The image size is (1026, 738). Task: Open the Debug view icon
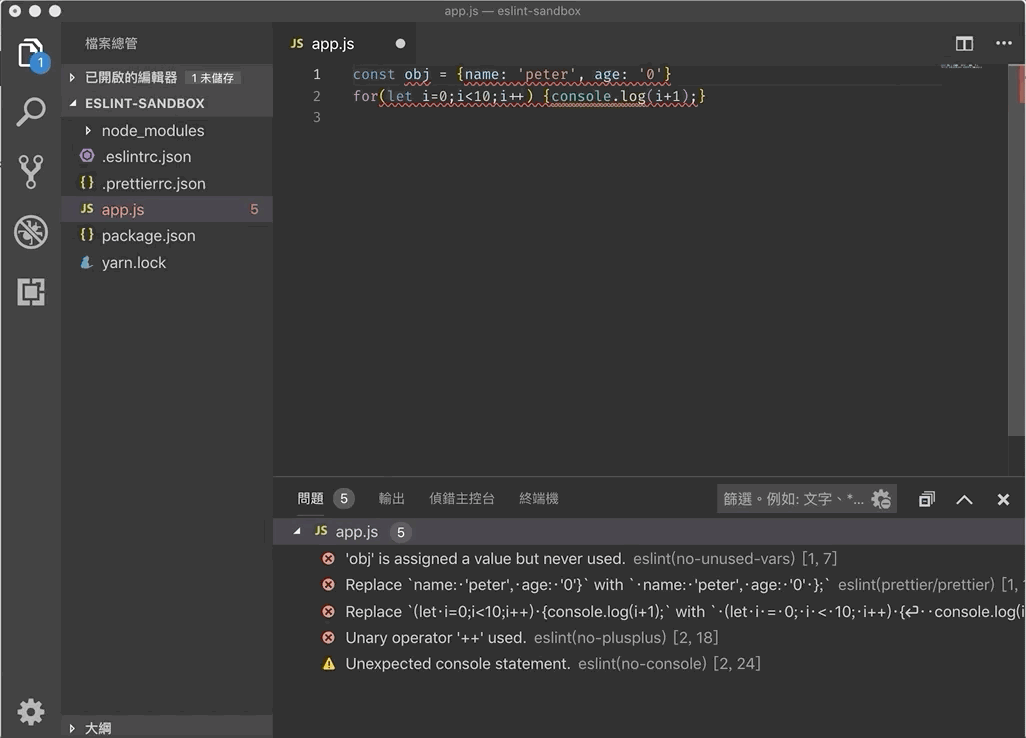pos(30,232)
